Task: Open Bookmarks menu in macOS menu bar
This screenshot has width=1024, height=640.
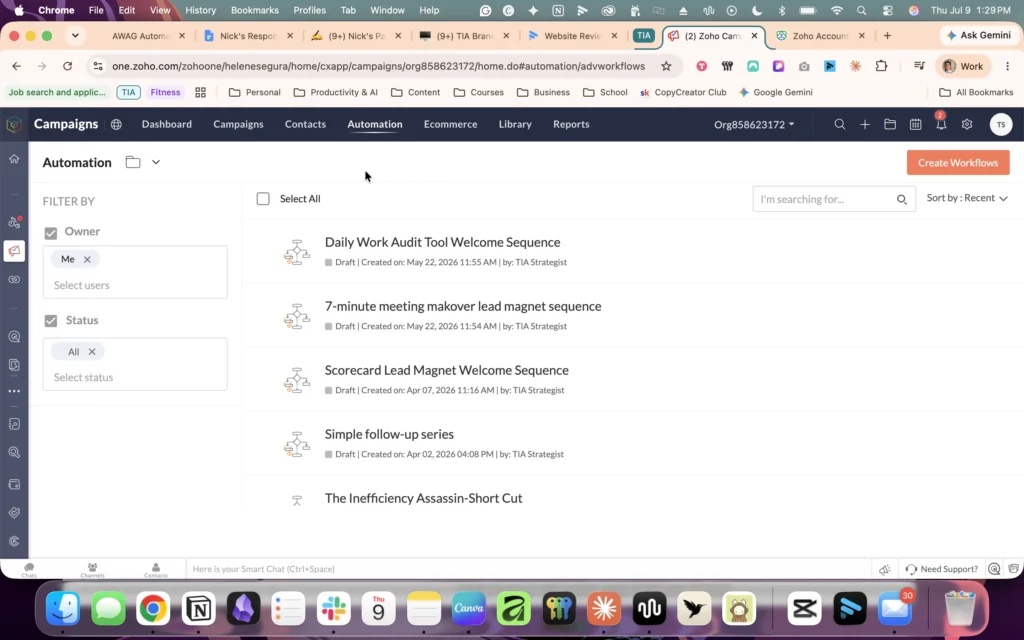Action: click(x=255, y=10)
